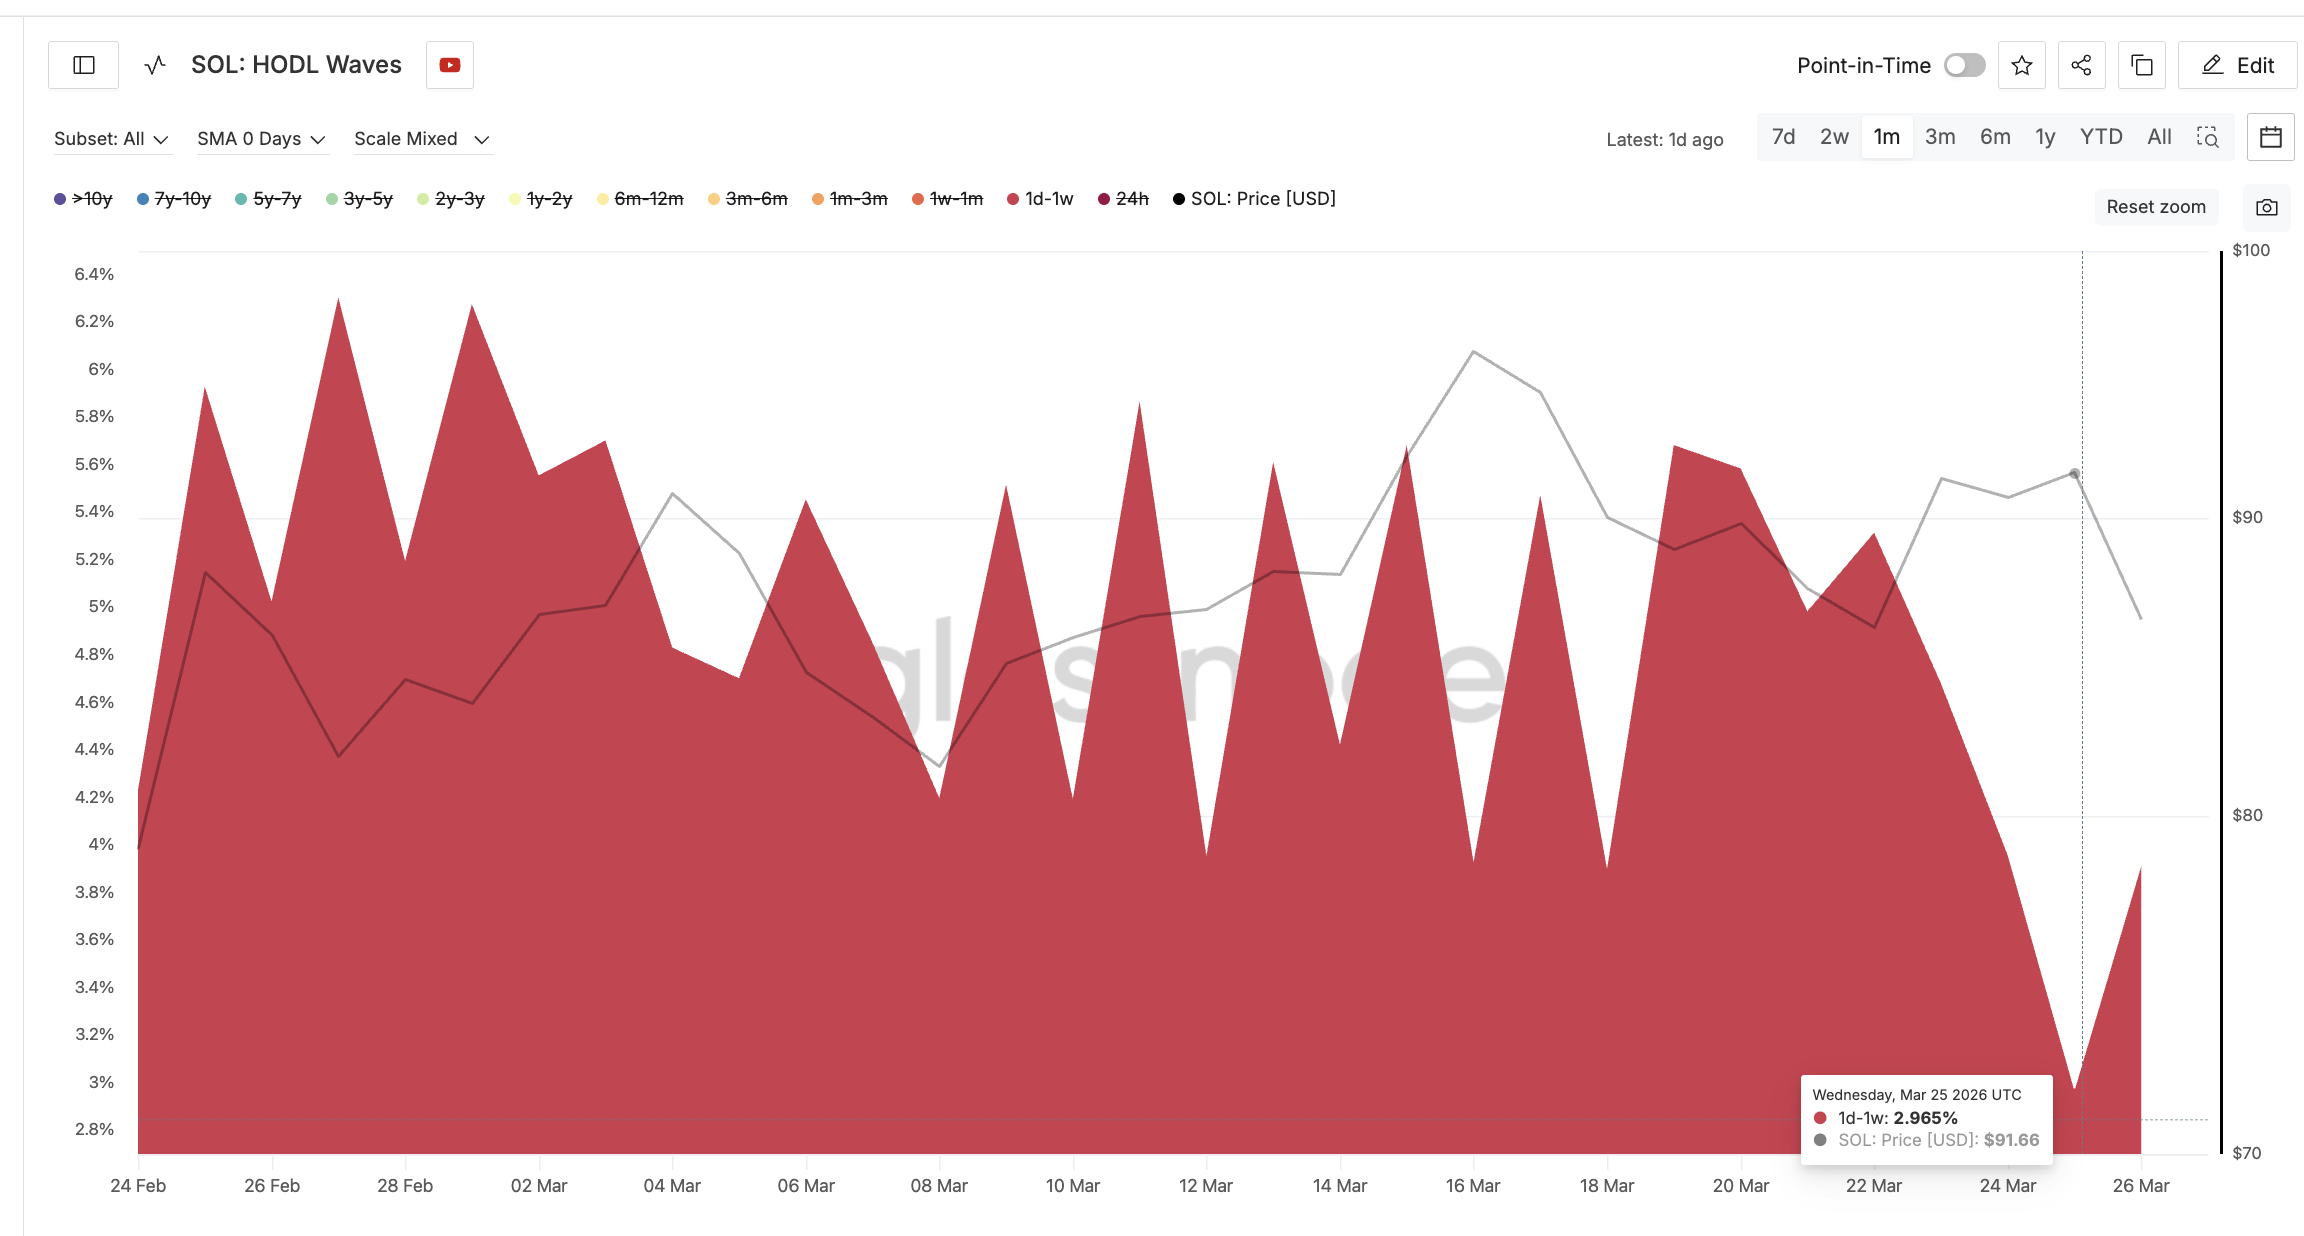The image size is (2304, 1236).
Task: Toggle the sidebar panel icon
Action: point(84,64)
